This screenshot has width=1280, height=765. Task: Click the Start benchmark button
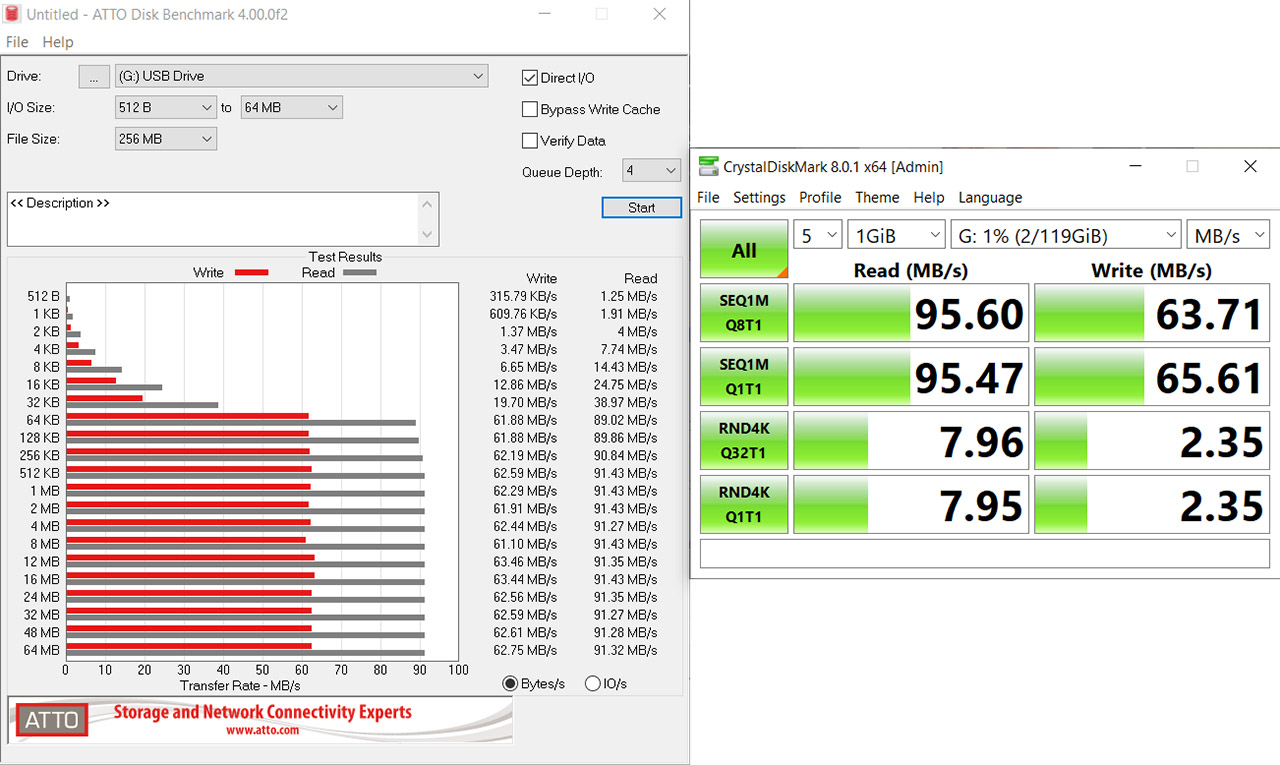pyautogui.click(x=642, y=207)
